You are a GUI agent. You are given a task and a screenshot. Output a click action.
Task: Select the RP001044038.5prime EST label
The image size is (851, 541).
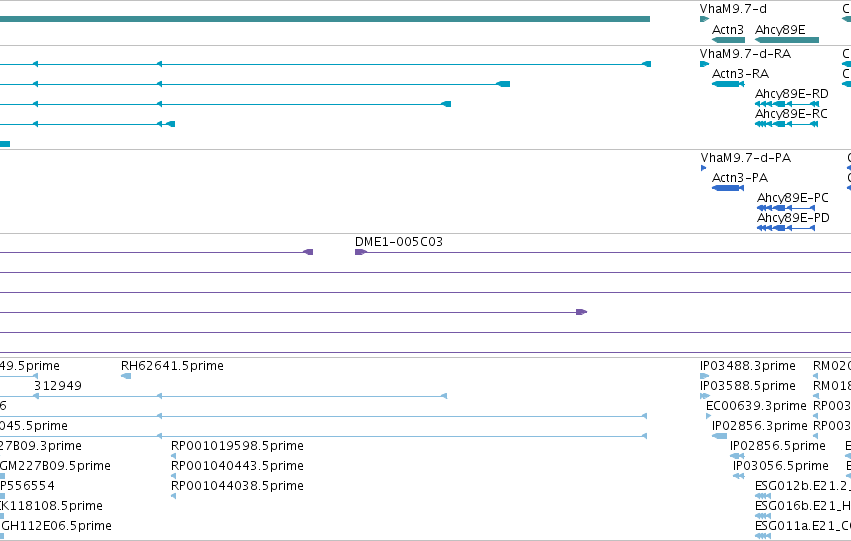[x=237, y=486]
